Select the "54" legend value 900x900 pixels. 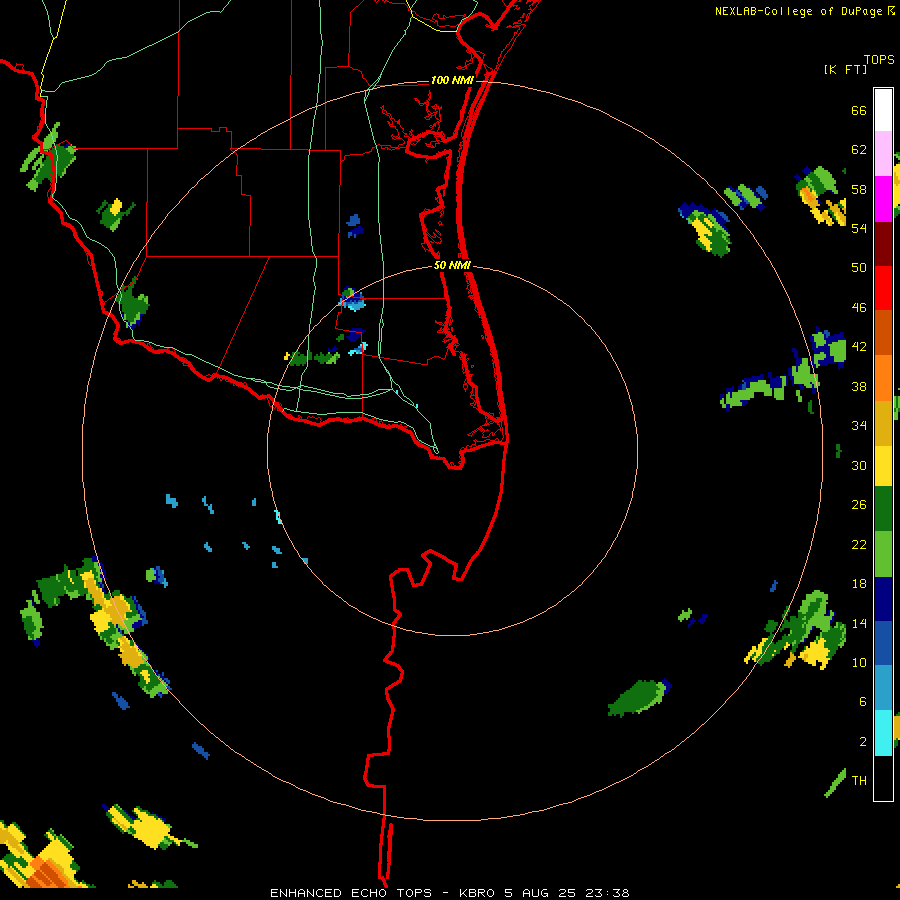coord(859,228)
